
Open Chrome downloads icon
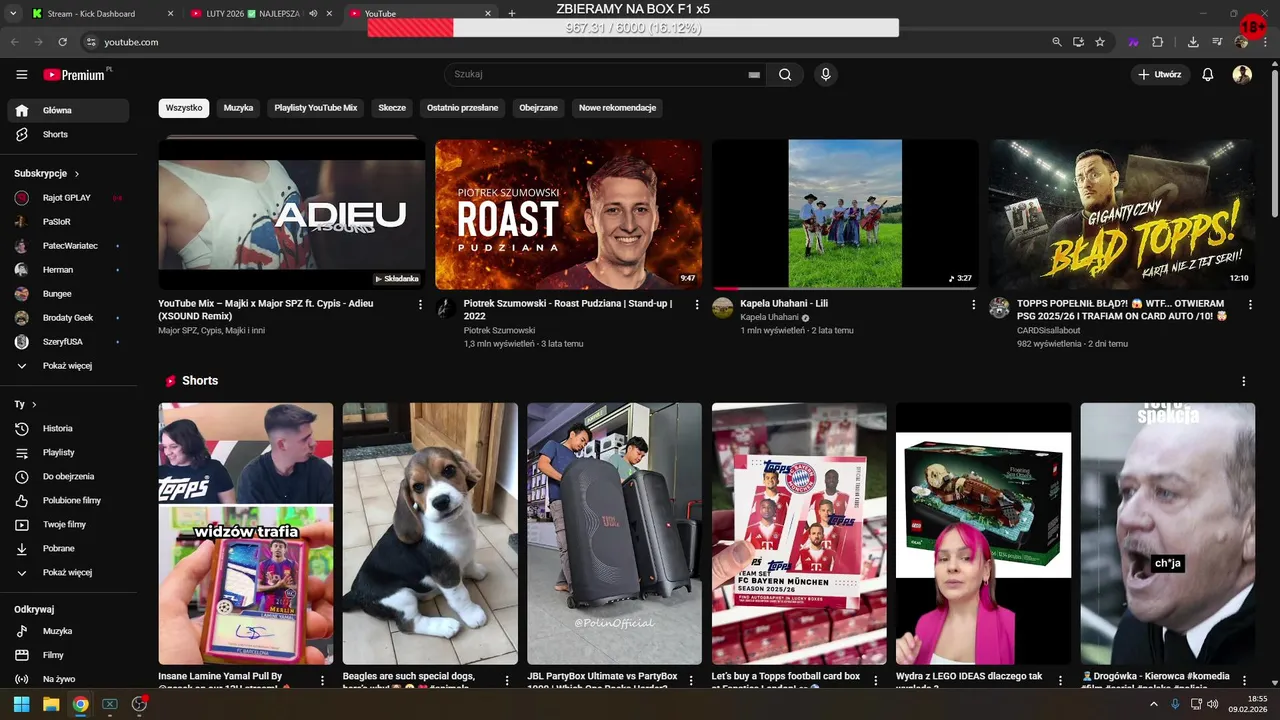pyautogui.click(x=1193, y=42)
